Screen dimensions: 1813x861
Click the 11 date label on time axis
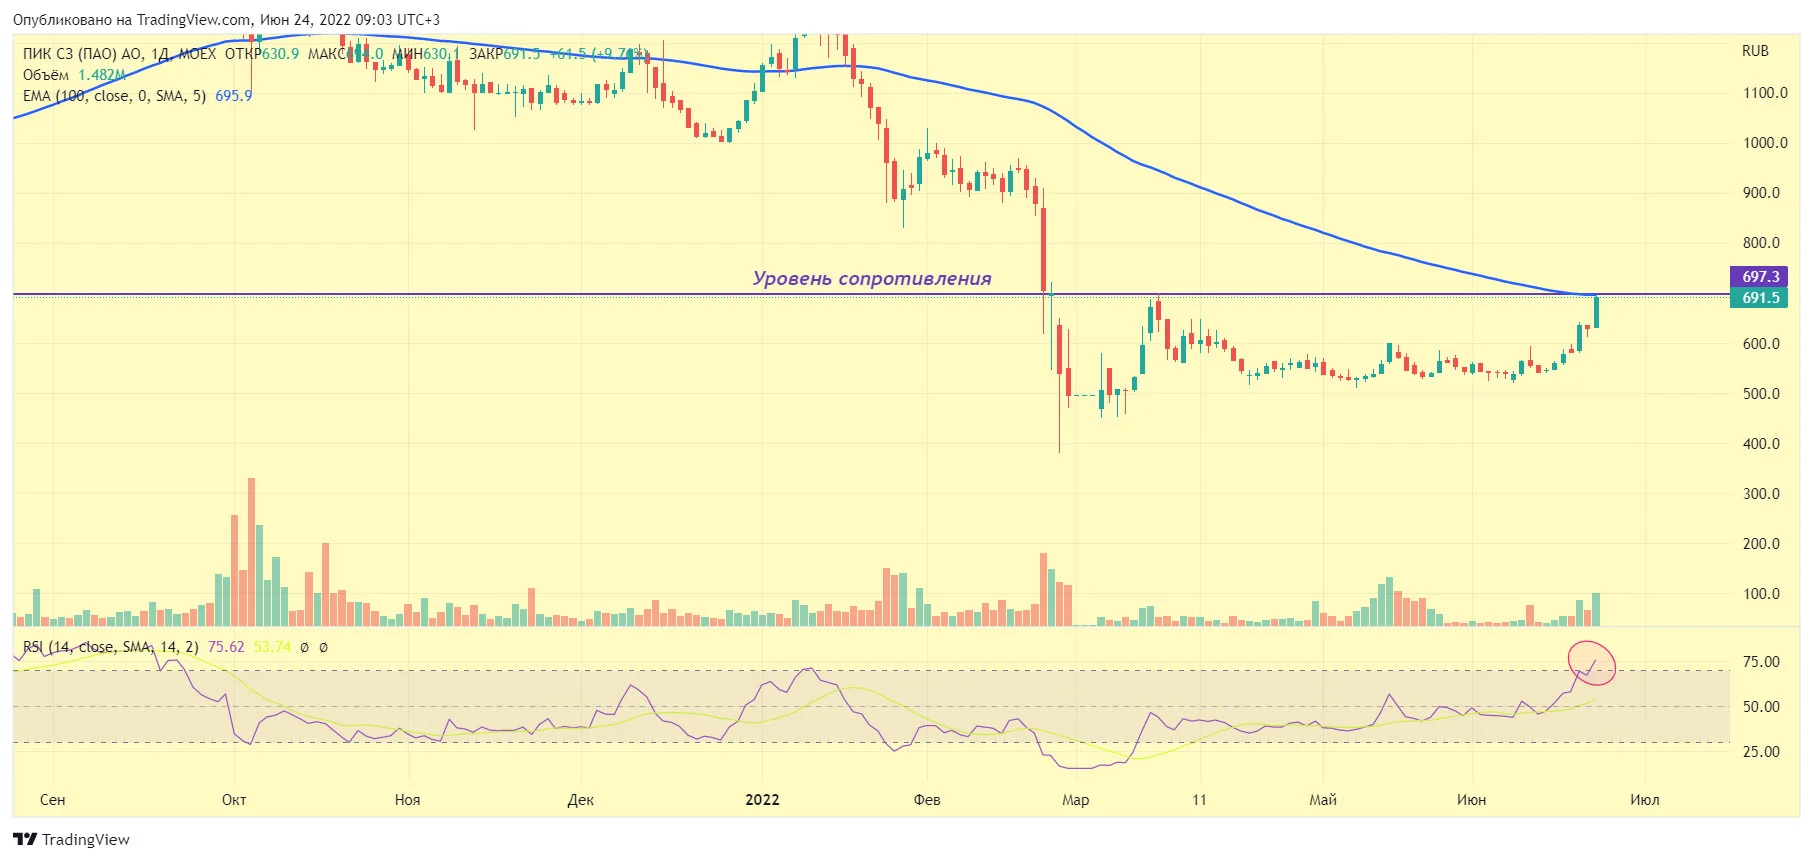(x=1199, y=800)
